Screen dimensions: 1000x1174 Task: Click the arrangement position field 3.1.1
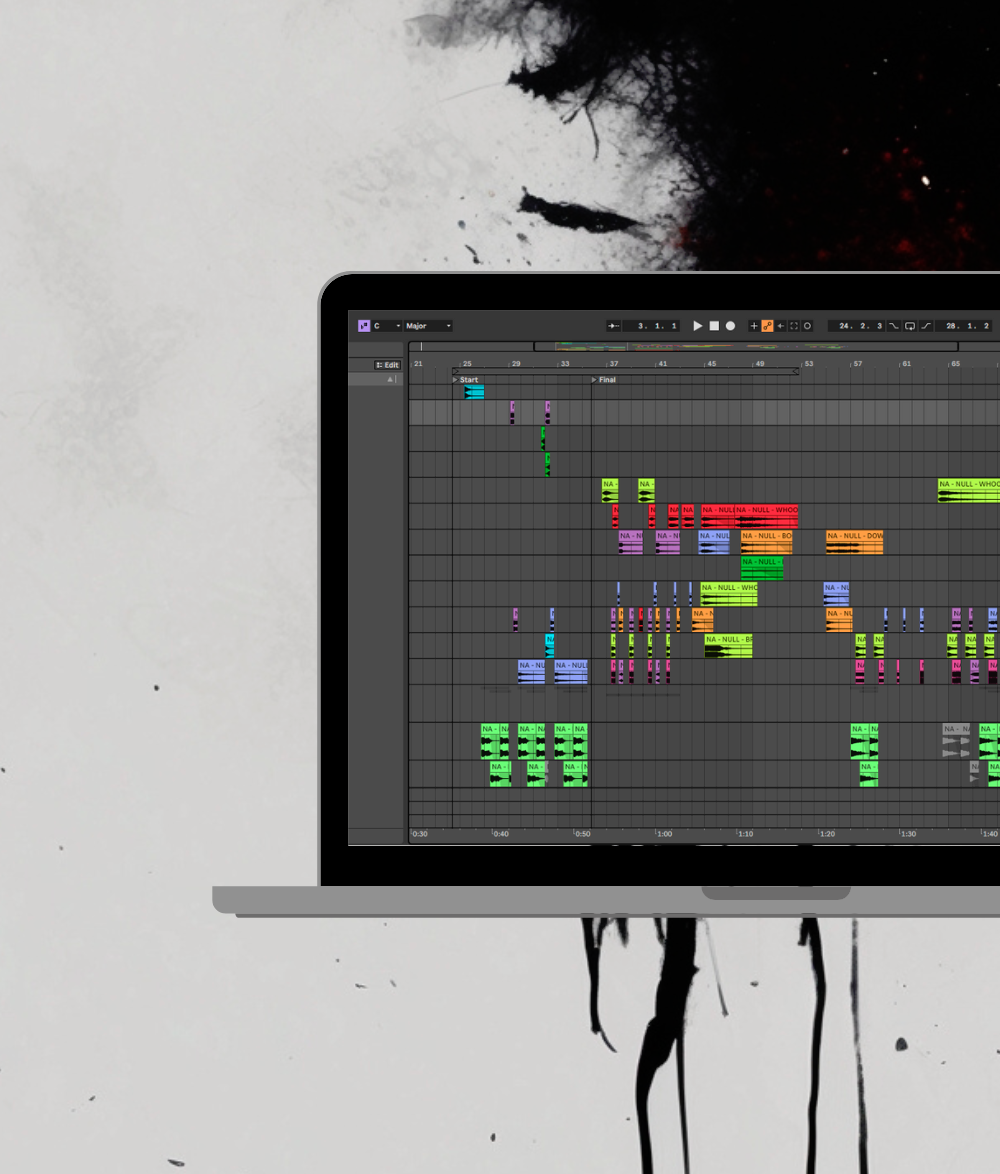pyautogui.click(x=651, y=326)
